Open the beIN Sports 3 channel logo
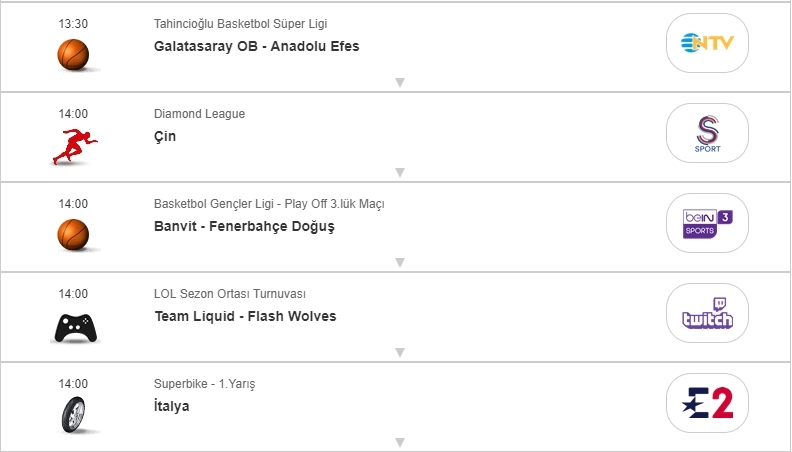 (707, 223)
